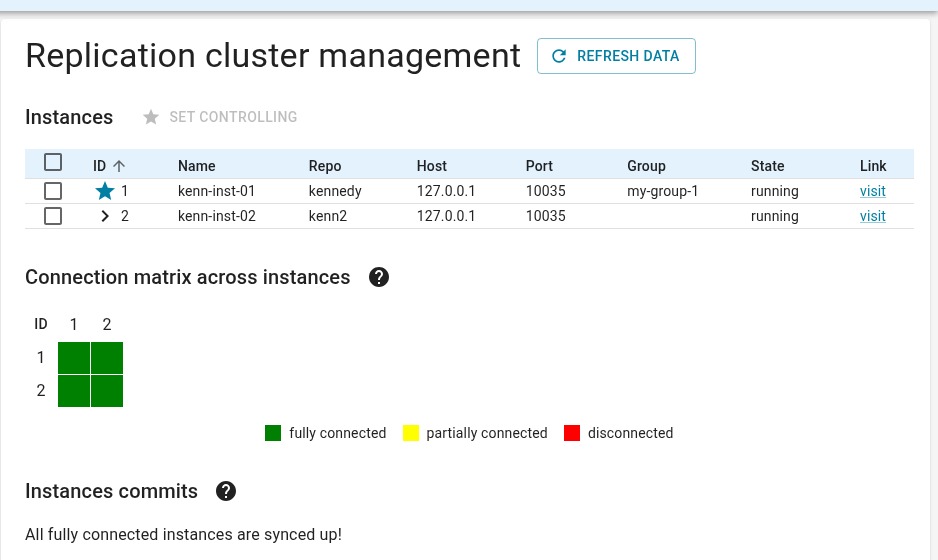Expand the kenn-inst-02 row chevron
This screenshot has width=938, height=560.
pos(105,216)
